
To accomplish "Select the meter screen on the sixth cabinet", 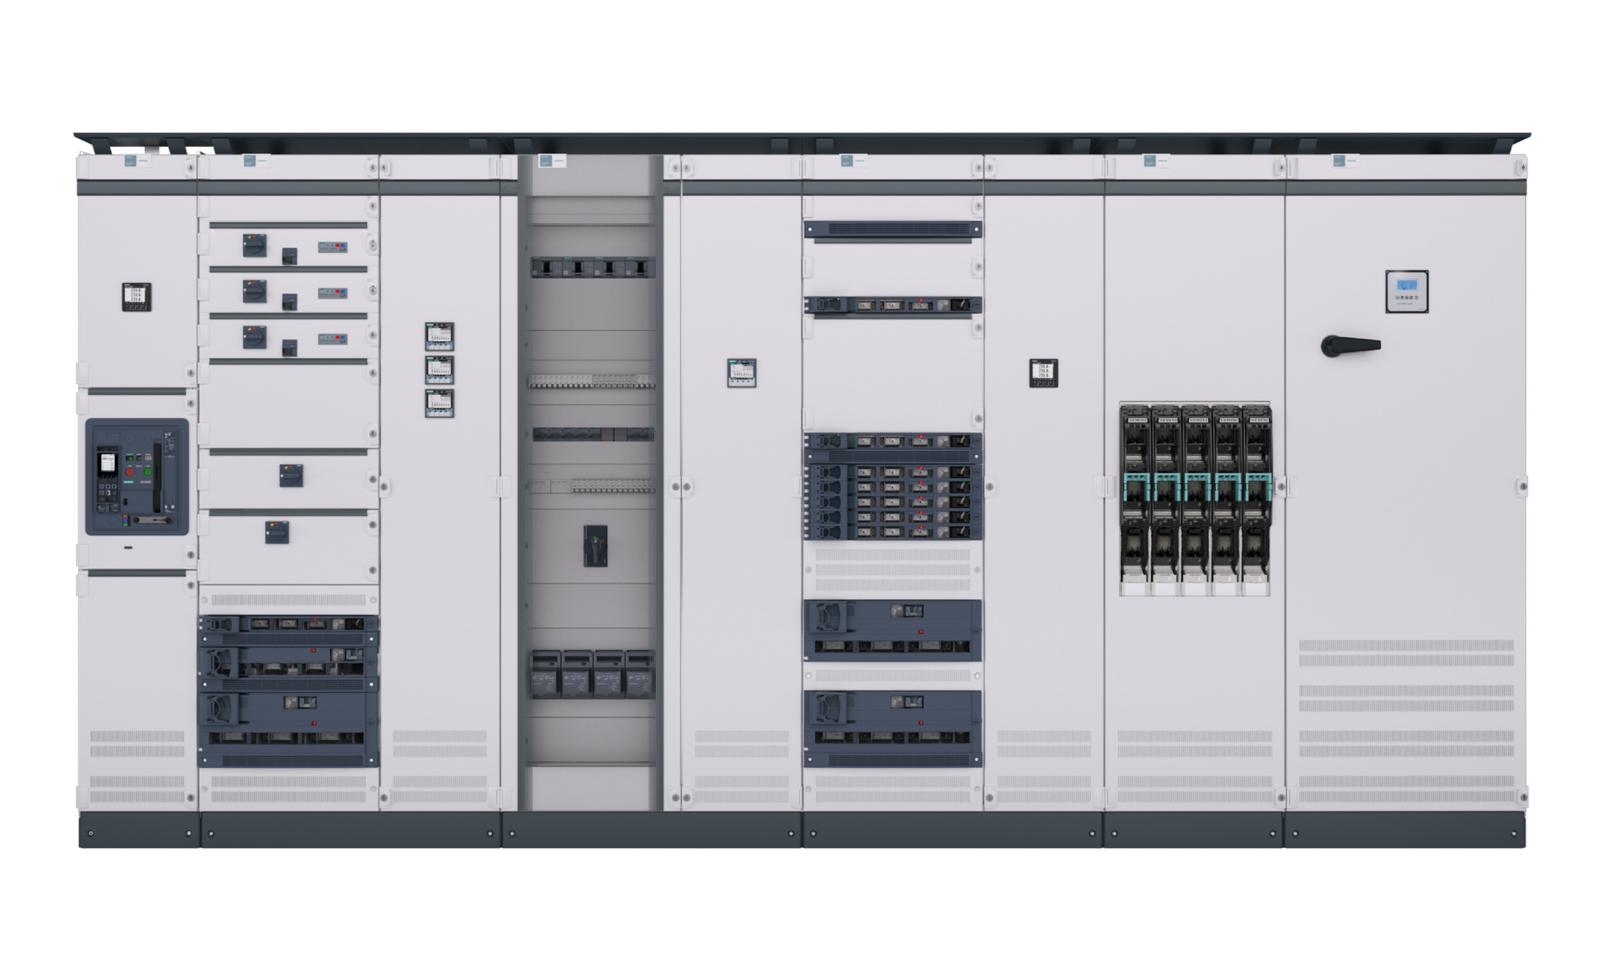I will [x=1044, y=372].
